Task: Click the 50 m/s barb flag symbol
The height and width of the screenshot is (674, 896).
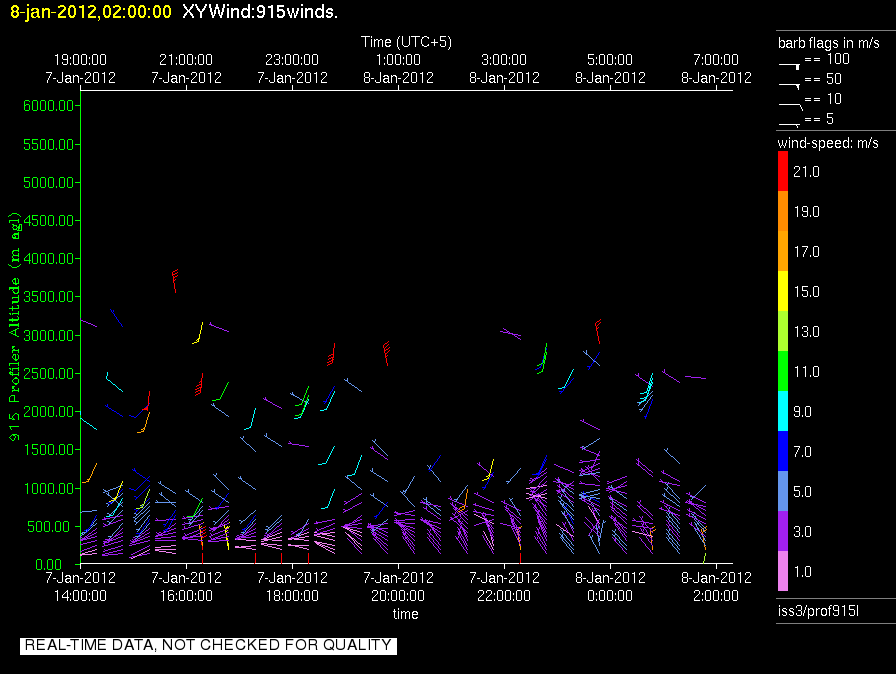Action: tap(790, 86)
